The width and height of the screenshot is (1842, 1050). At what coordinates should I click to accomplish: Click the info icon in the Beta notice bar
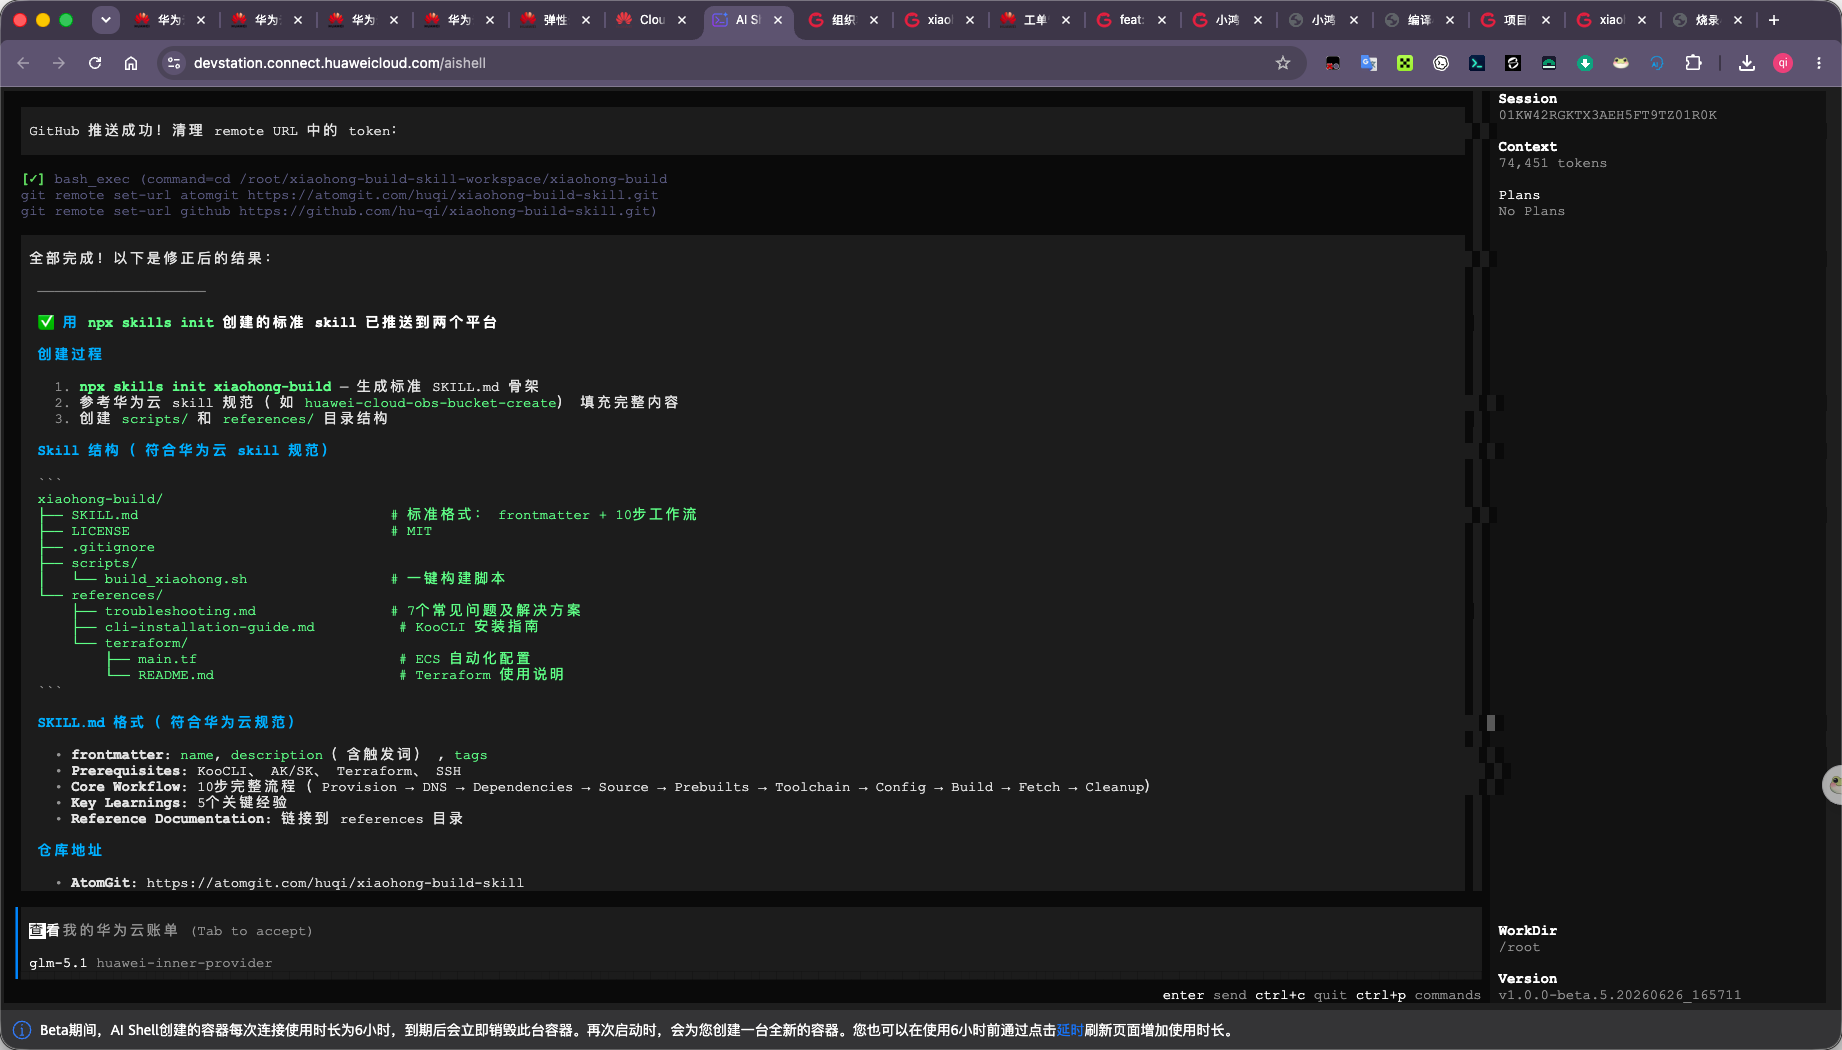tap(22, 1030)
